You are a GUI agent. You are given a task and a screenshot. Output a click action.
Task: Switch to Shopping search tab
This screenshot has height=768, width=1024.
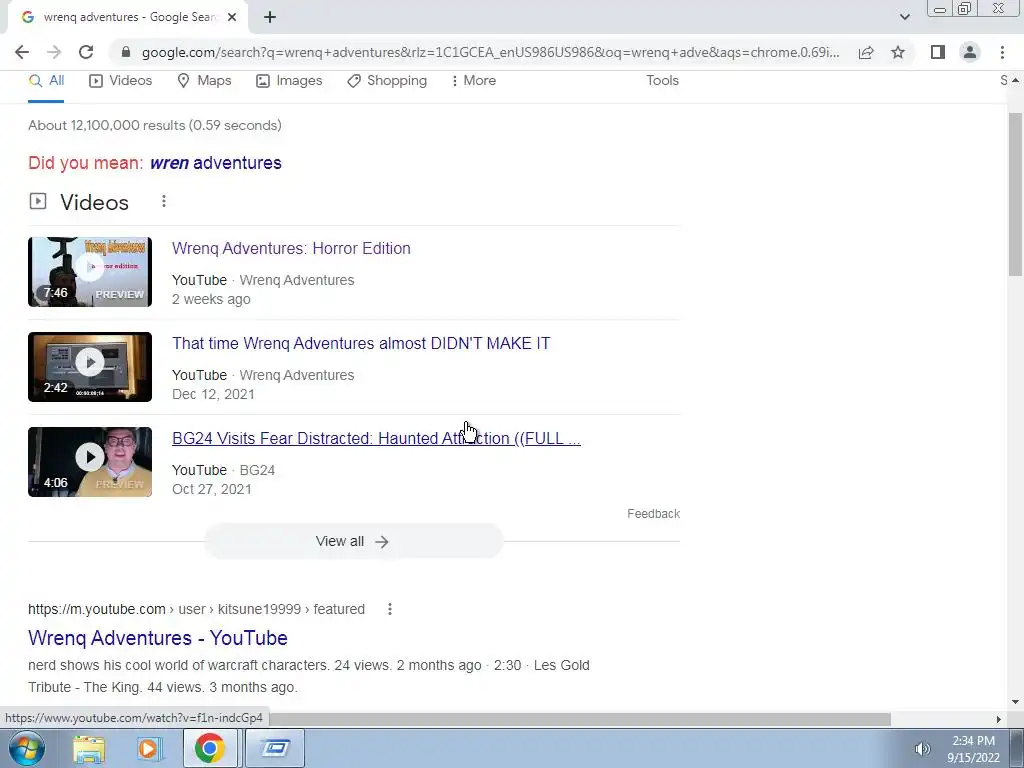pyautogui.click(x=387, y=81)
